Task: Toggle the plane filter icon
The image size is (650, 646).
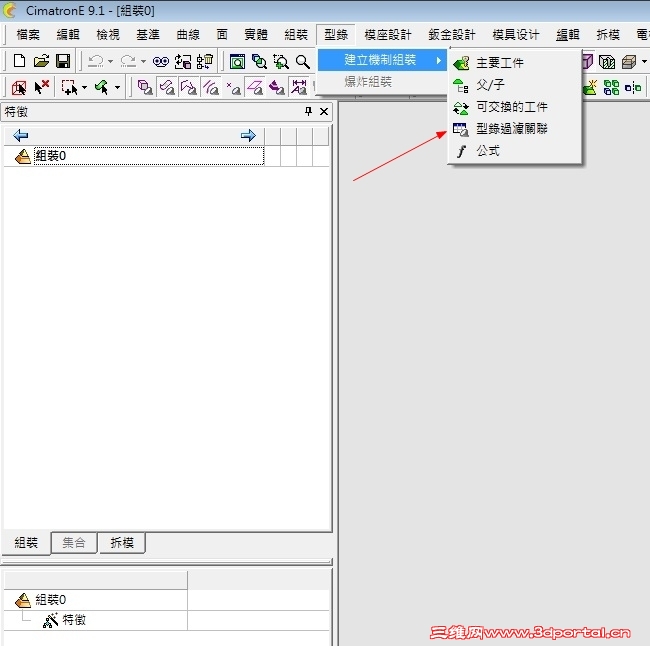Action: tap(255, 87)
